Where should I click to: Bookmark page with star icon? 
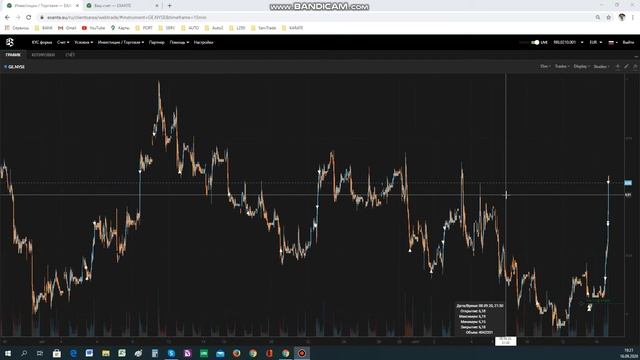(x=609, y=18)
